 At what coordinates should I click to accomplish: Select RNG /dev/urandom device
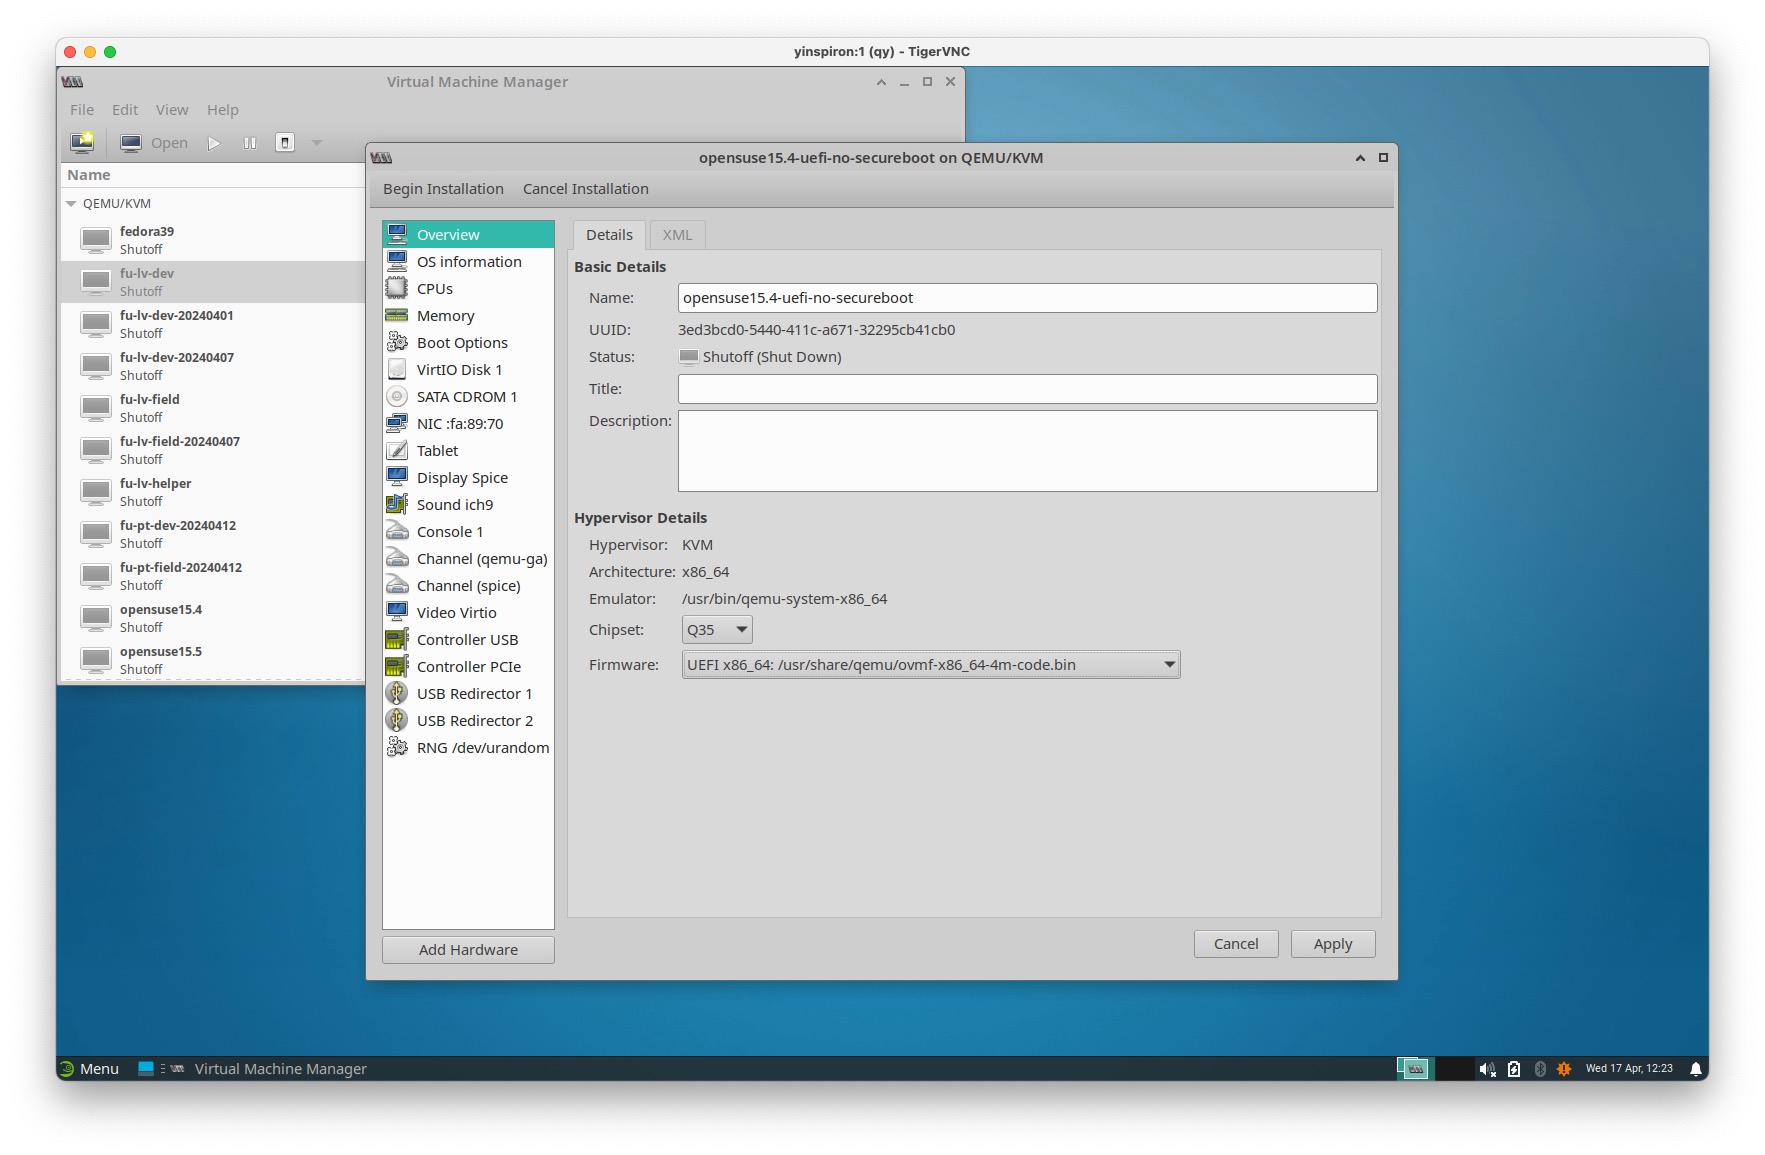click(468, 748)
